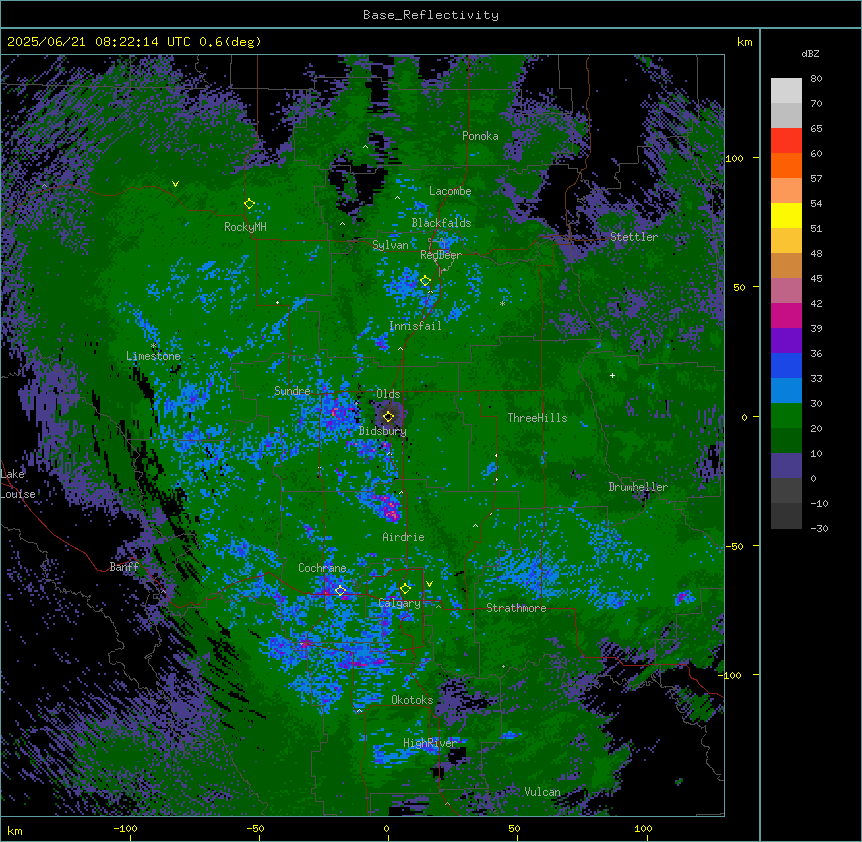Select the Ponoka city label

click(480, 136)
